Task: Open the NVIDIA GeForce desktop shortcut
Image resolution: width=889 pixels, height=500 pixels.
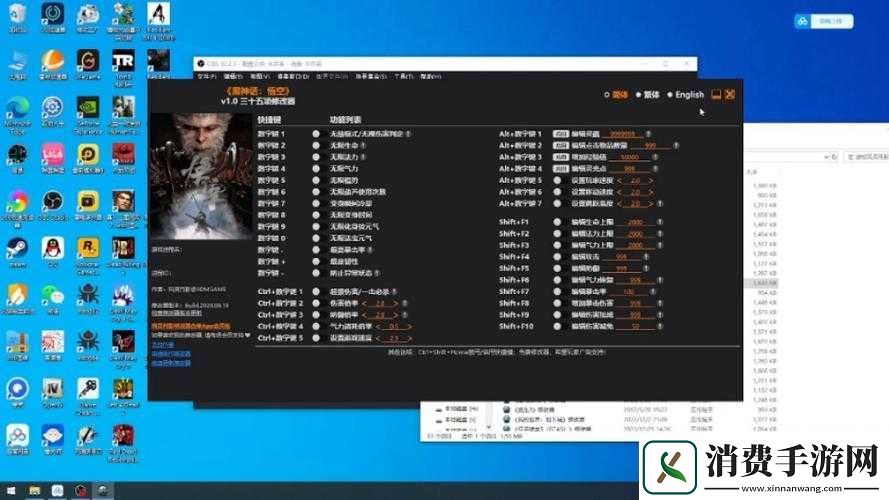Action: pyautogui.click(x=88, y=107)
